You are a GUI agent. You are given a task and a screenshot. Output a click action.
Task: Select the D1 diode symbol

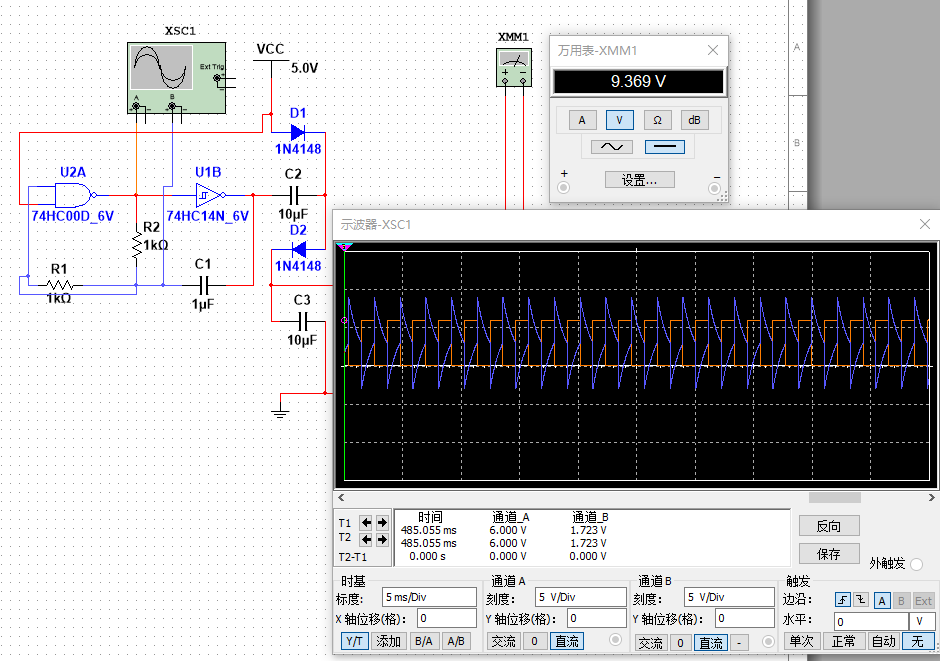pos(297,132)
